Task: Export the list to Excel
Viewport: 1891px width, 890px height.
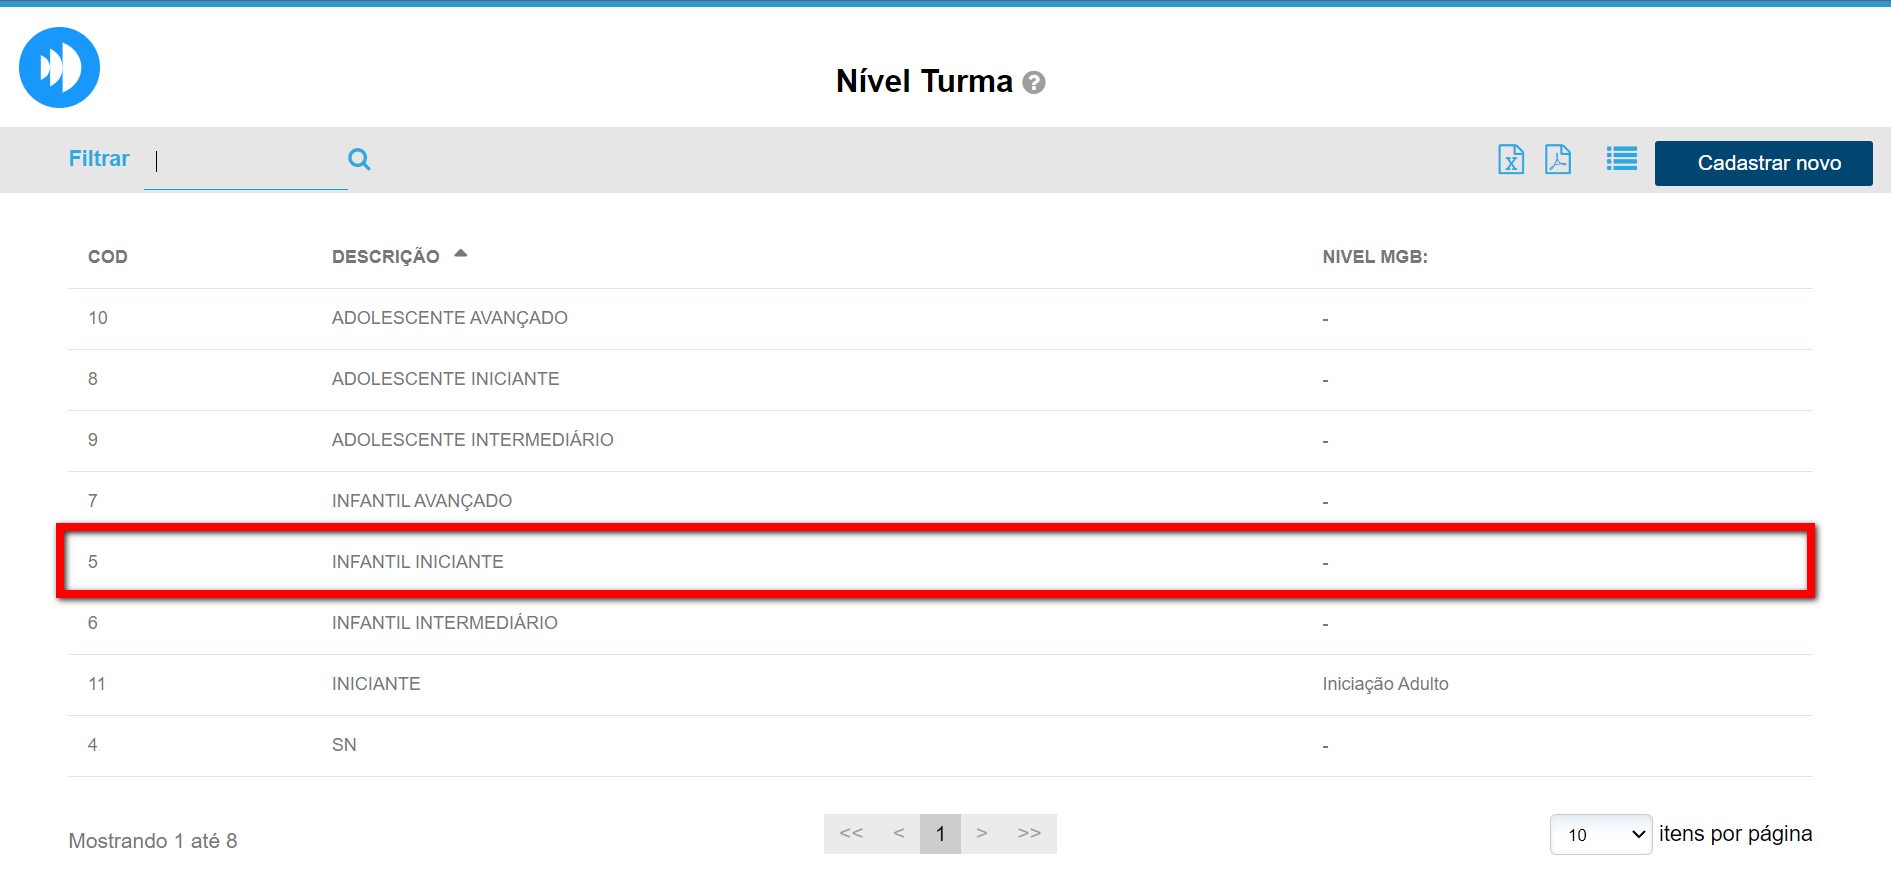Action: click(1510, 160)
